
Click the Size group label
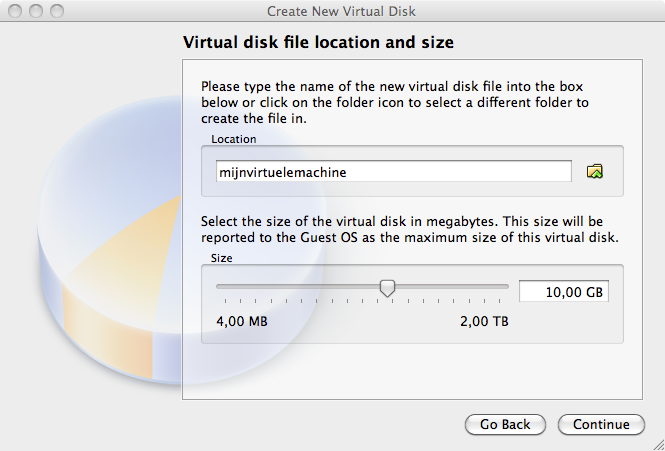(x=221, y=258)
